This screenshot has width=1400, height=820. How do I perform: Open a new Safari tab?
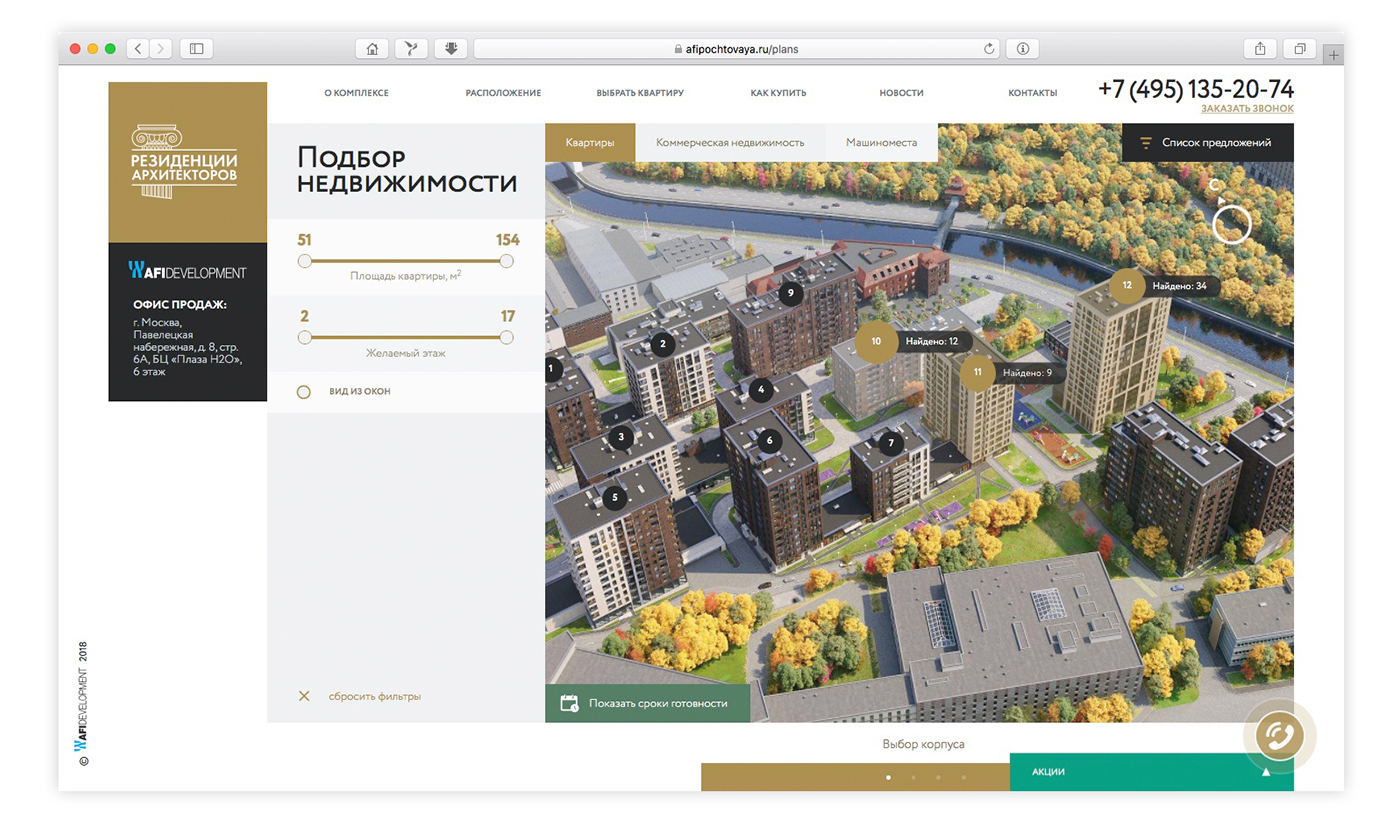1333,53
